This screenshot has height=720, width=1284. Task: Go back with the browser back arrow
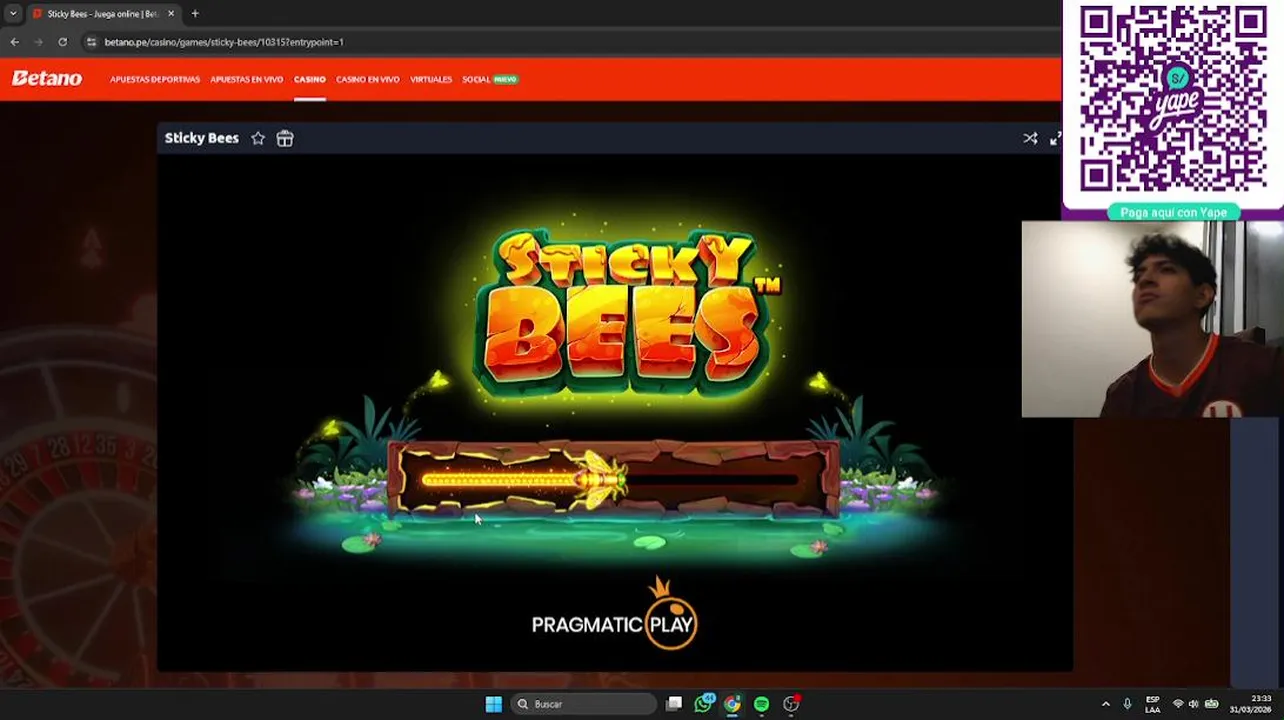tap(14, 42)
